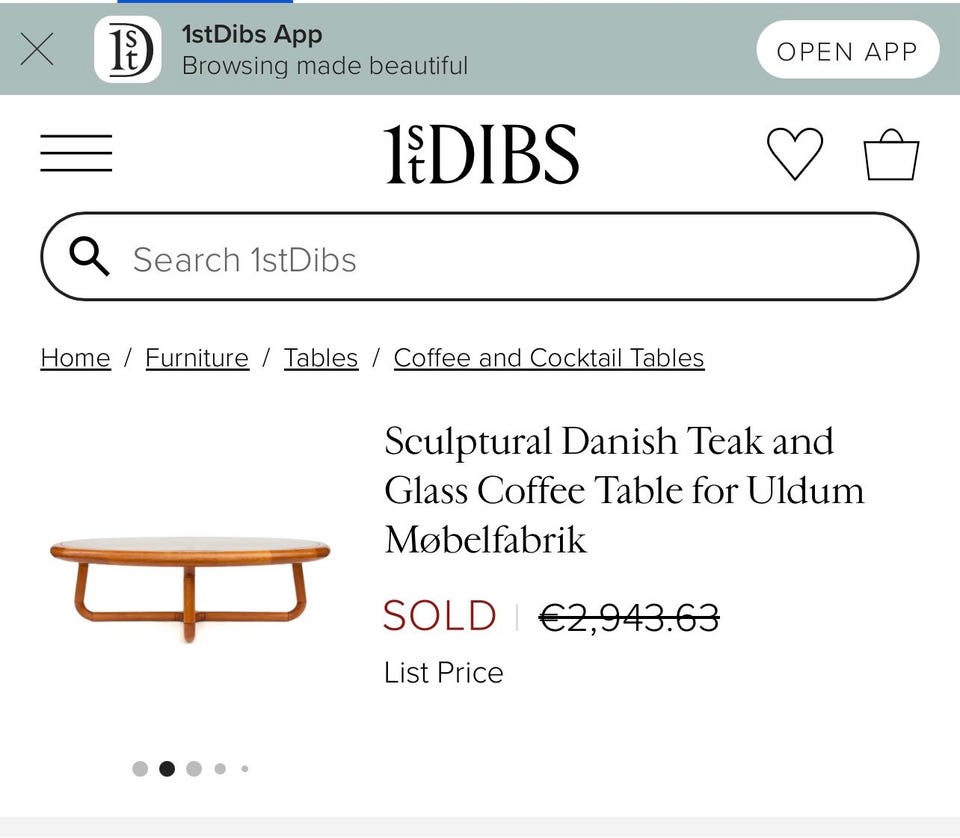Viewport: 960px width, 838px height.
Task: Go to the 1stDibs home logo
Action: pyautogui.click(x=481, y=154)
